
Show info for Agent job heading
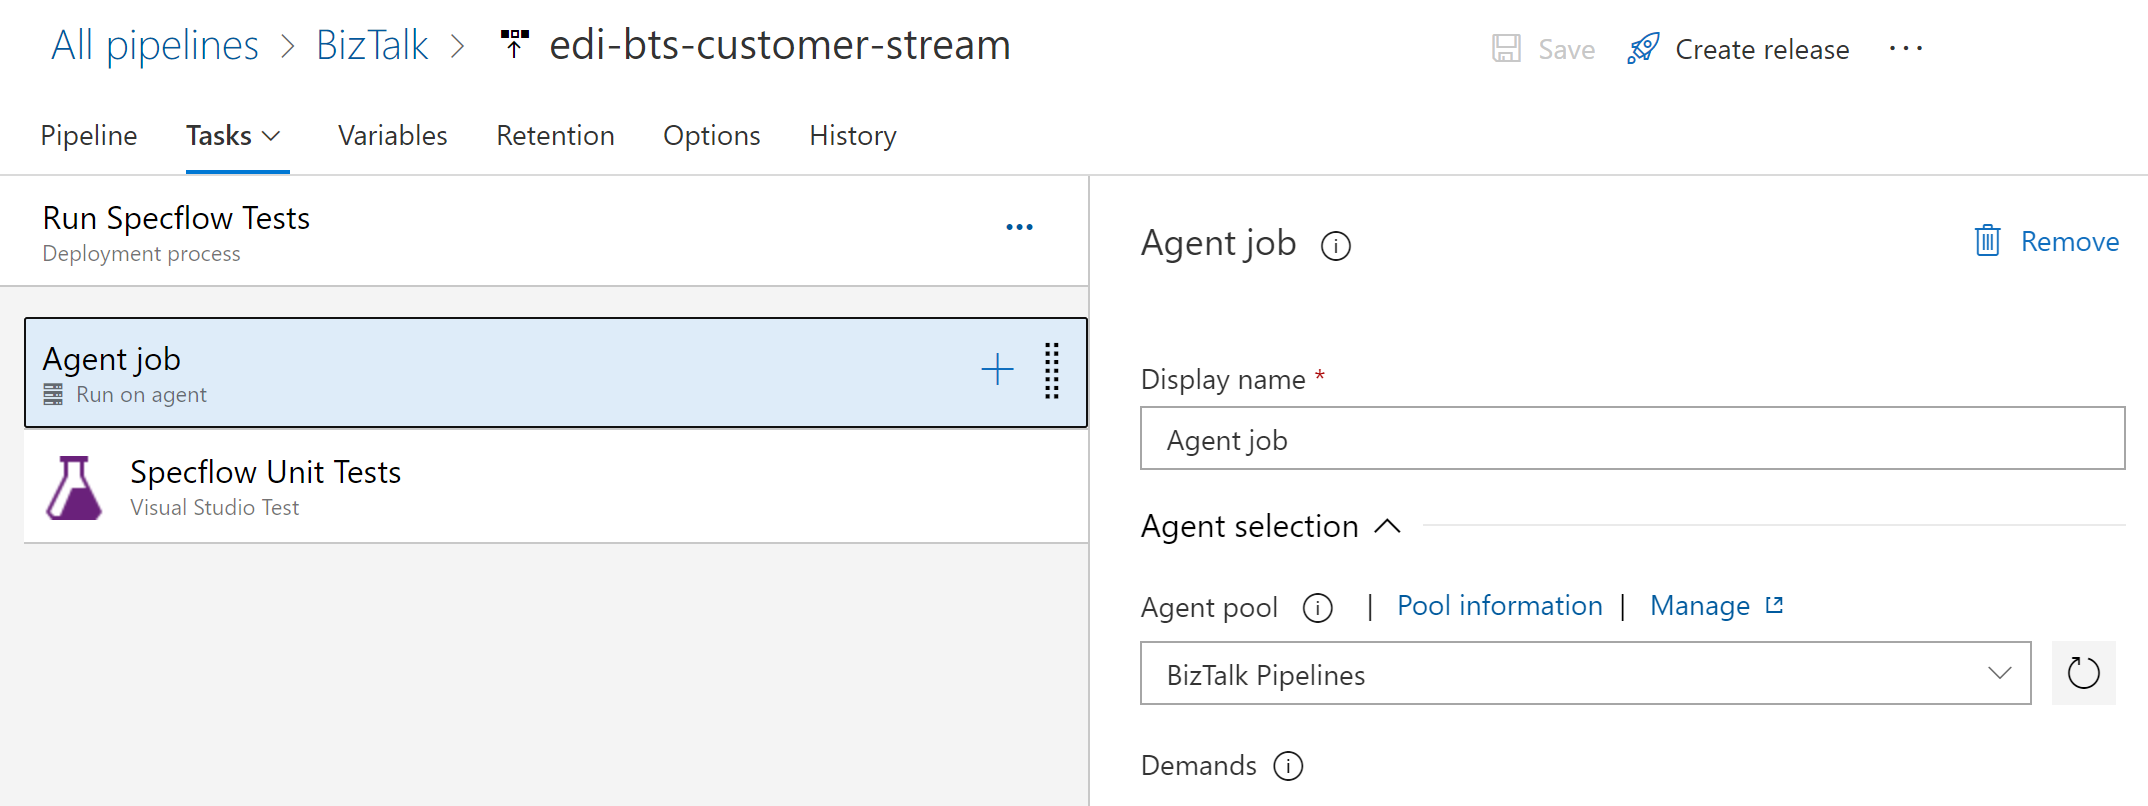(x=1336, y=246)
